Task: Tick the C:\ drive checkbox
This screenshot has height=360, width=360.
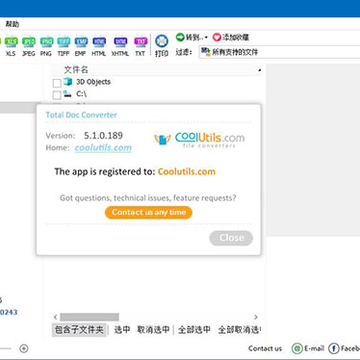Action: click(x=57, y=95)
